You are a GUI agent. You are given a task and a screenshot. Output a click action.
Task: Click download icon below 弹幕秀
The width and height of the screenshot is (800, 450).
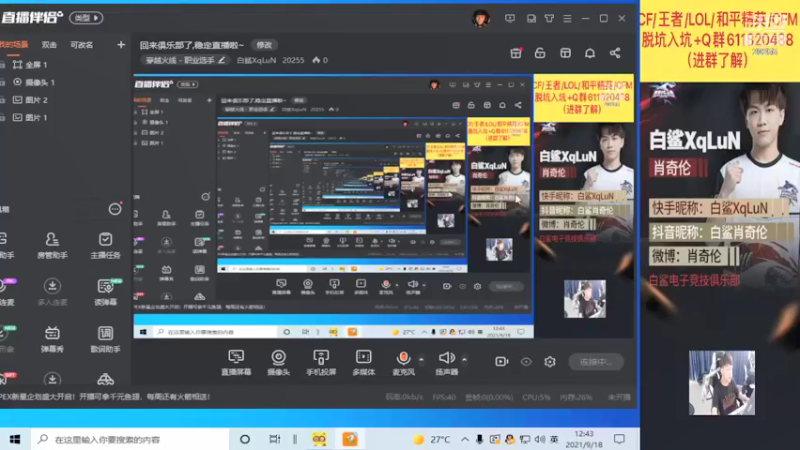pyautogui.click(x=52, y=379)
